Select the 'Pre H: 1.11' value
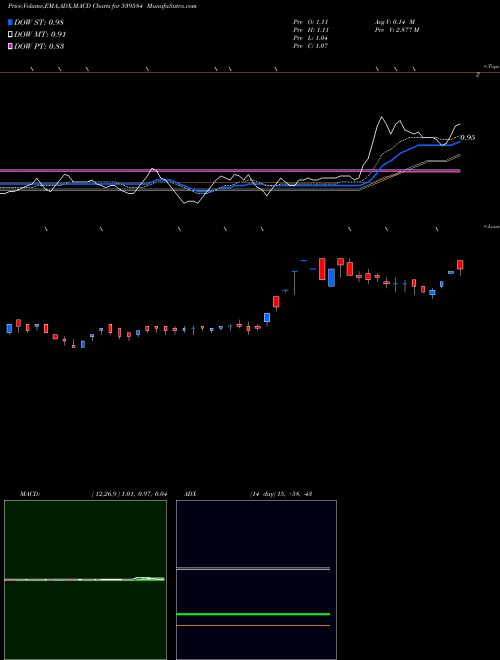 [x=311, y=30]
